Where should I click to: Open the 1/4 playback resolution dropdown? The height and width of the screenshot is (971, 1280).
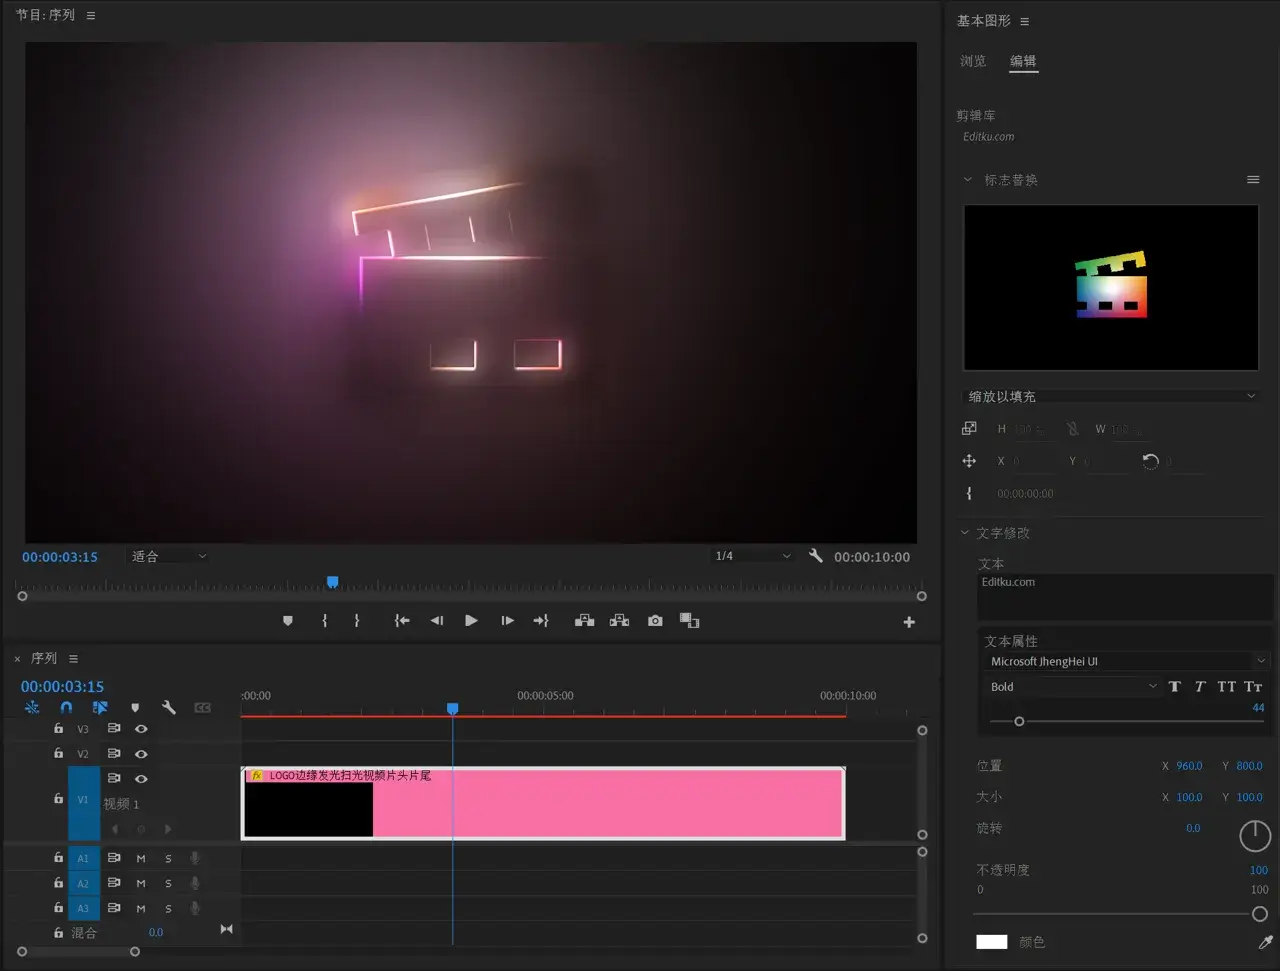[x=752, y=556]
